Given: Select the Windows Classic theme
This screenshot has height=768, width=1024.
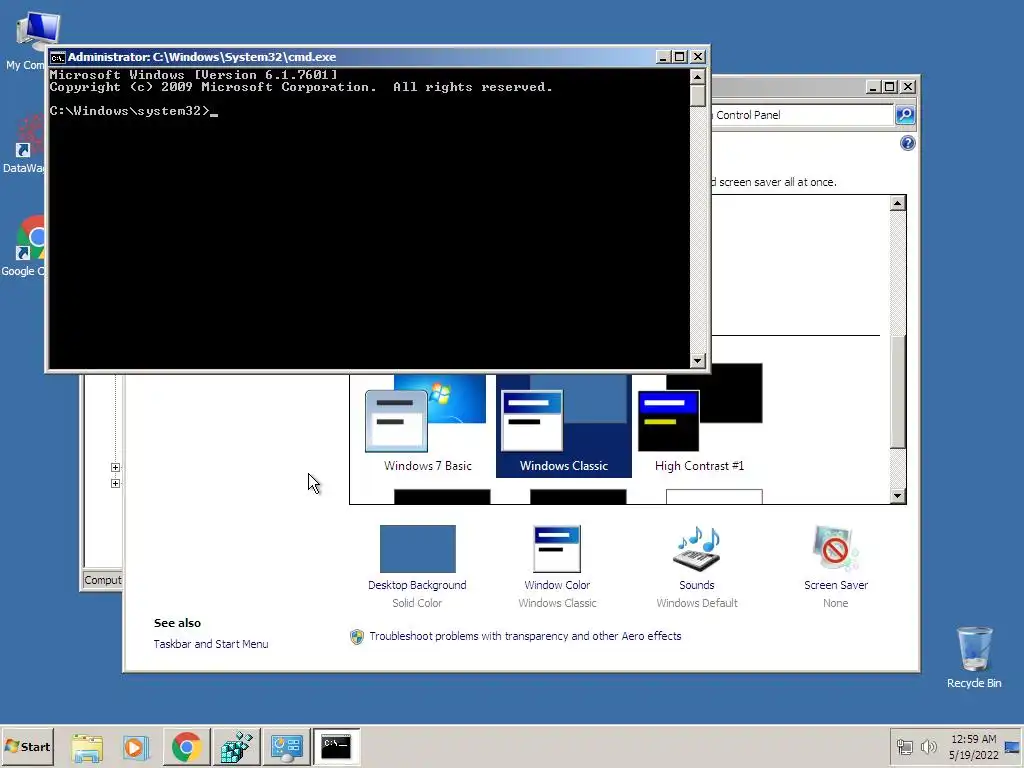Looking at the screenshot, I should (x=564, y=424).
